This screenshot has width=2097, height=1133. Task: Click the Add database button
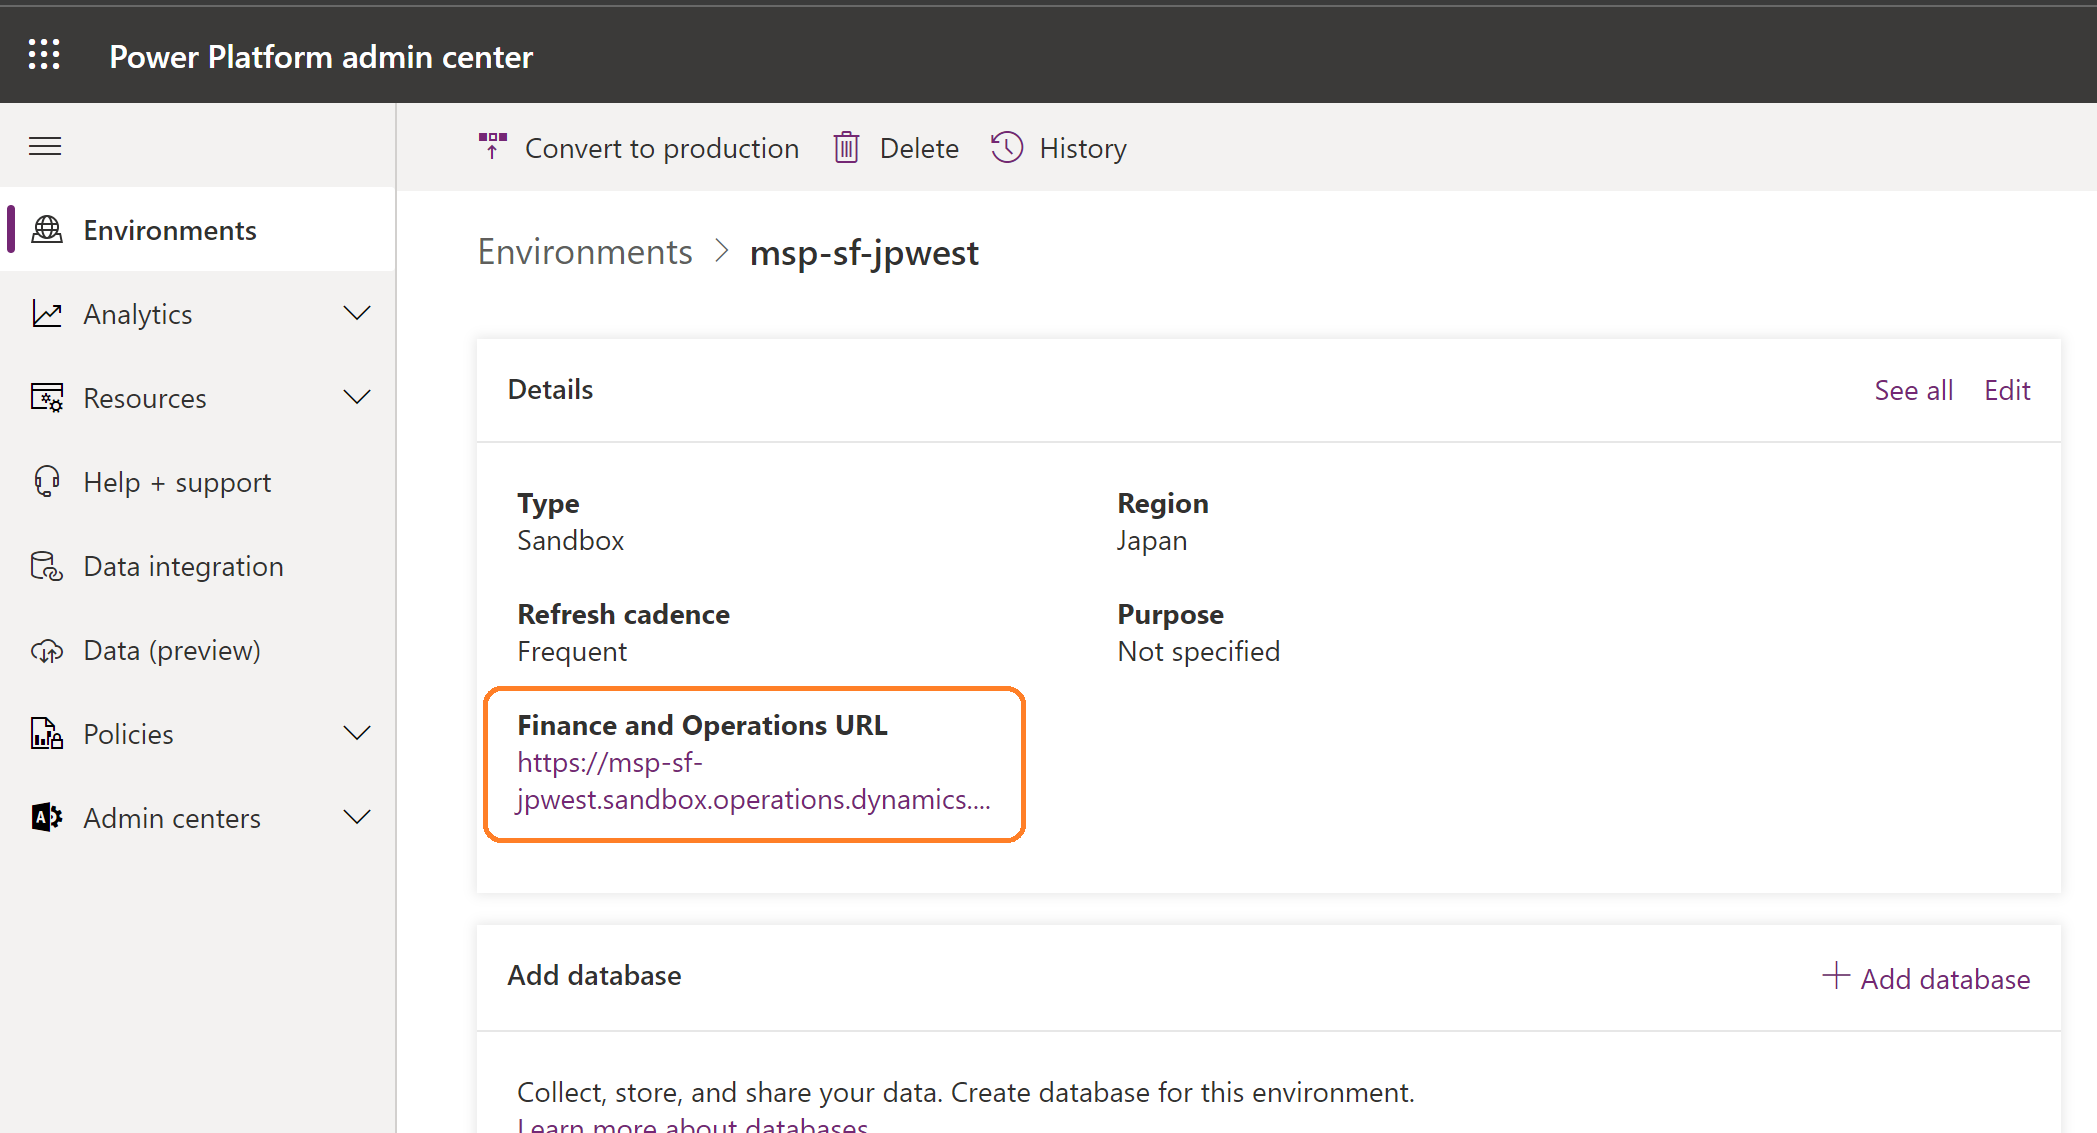(1926, 978)
